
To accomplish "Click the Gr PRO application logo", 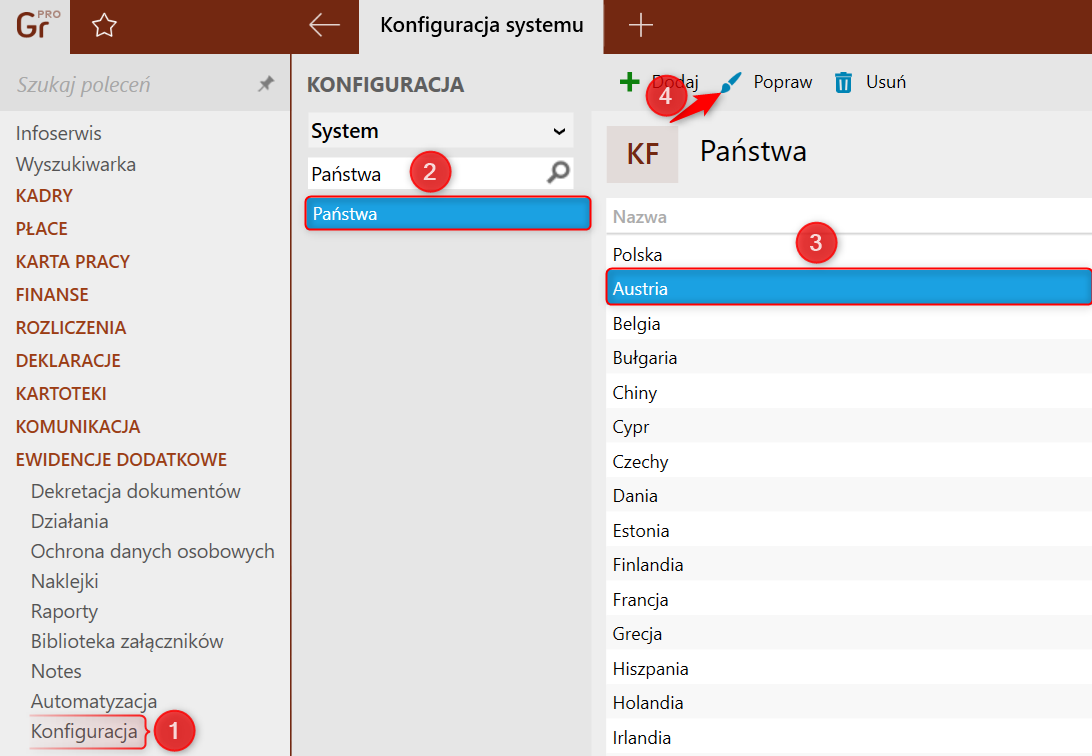I will coord(36,25).
